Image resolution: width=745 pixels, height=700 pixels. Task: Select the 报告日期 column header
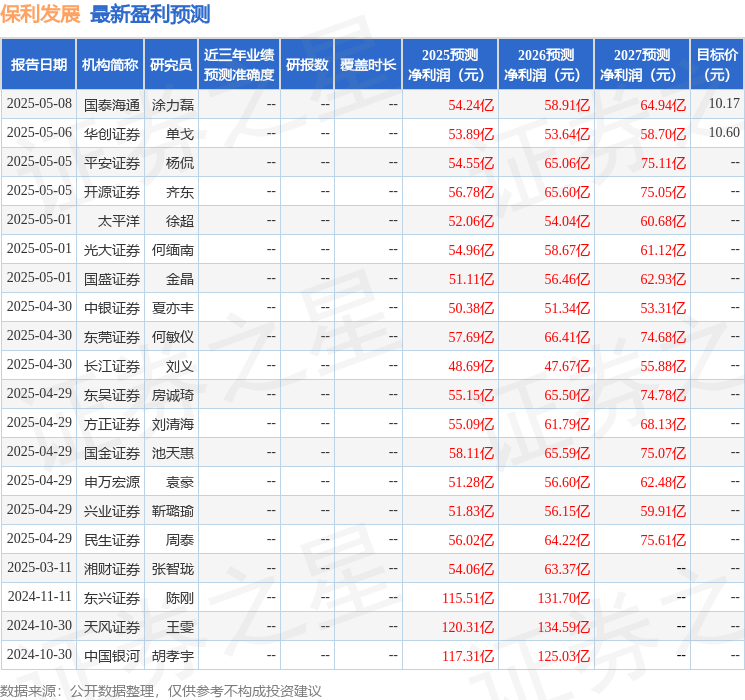(x=39, y=64)
